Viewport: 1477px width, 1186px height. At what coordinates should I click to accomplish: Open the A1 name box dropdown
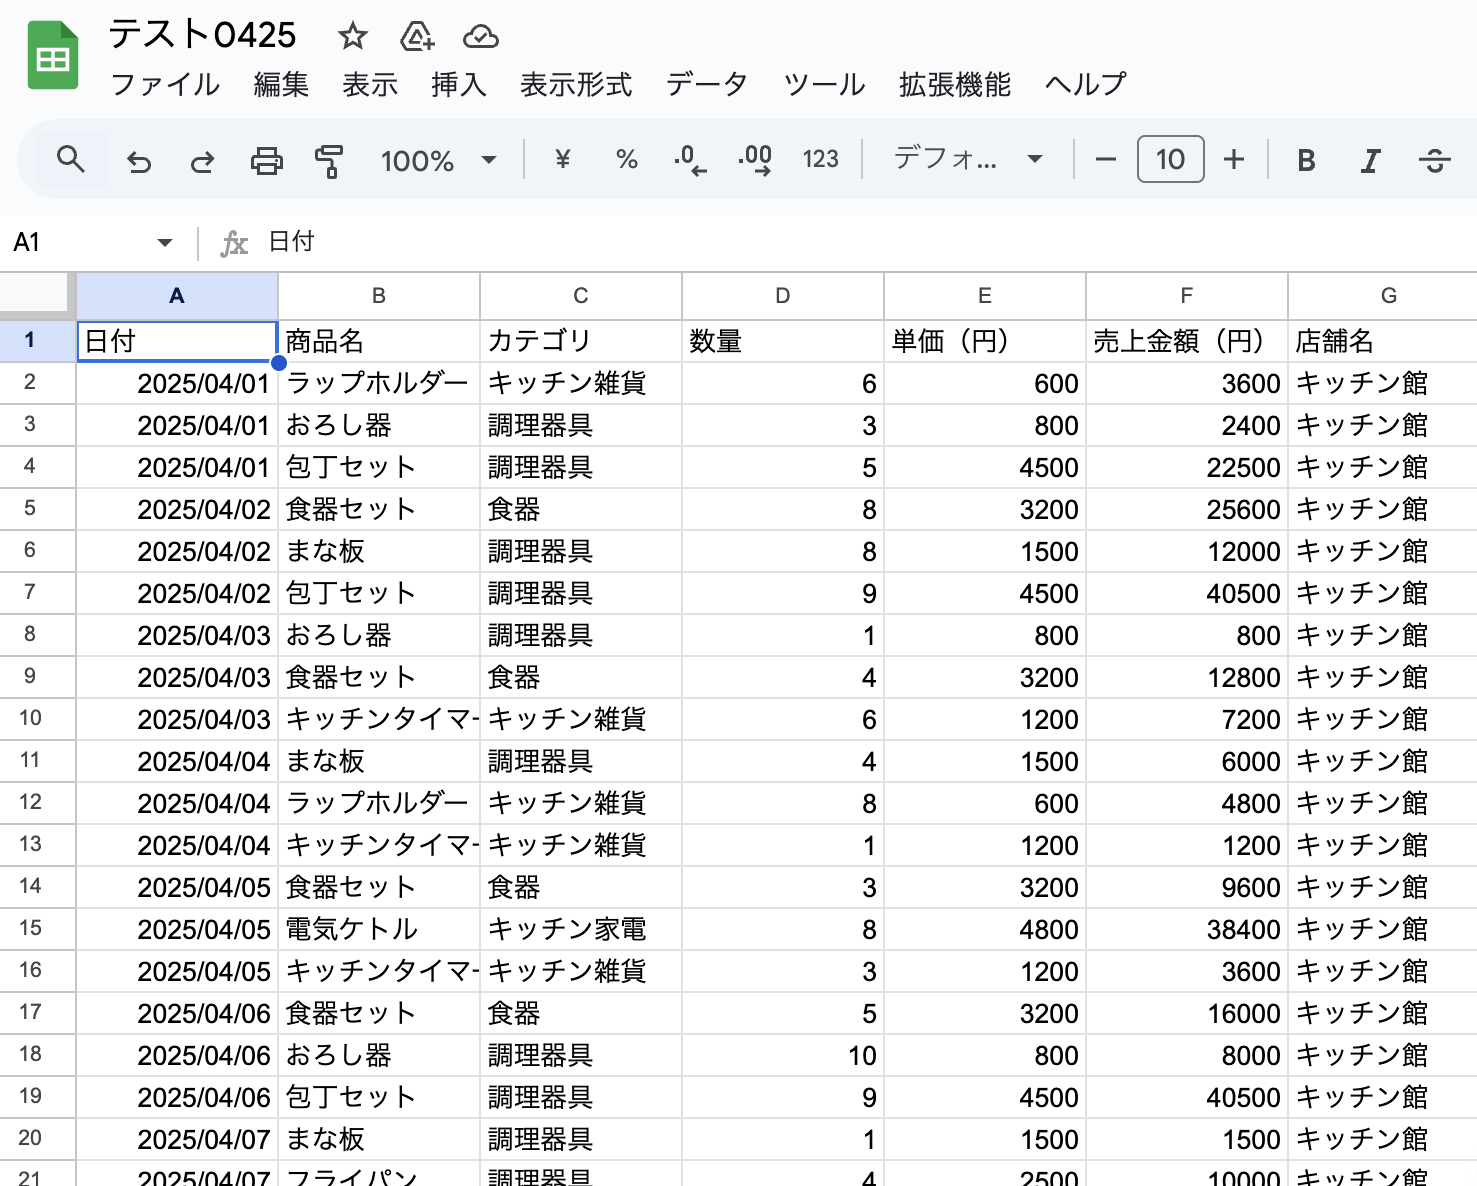165,242
